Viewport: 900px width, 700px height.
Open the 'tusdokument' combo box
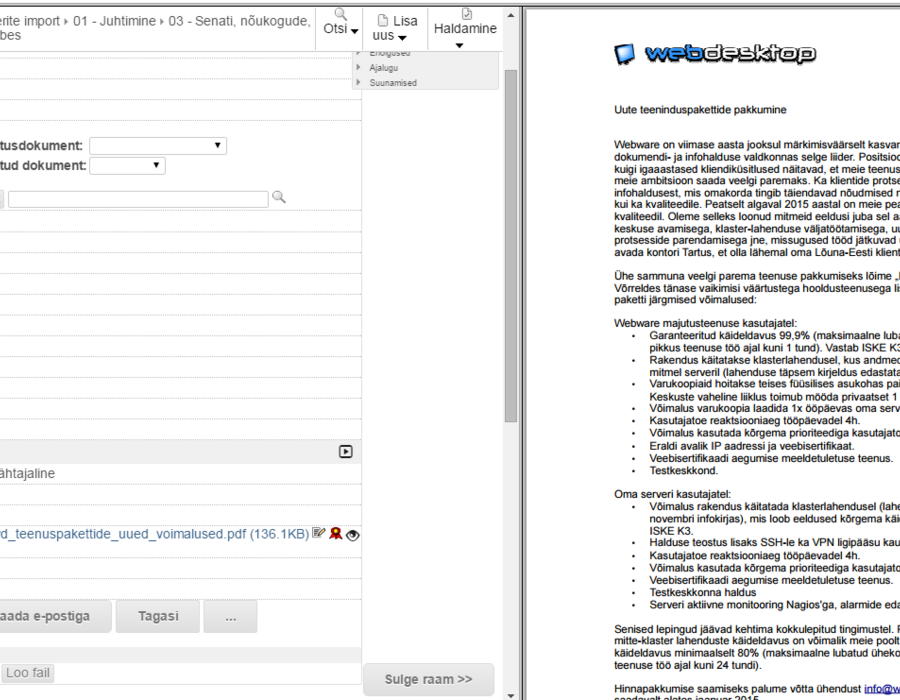pyautogui.click(x=158, y=146)
